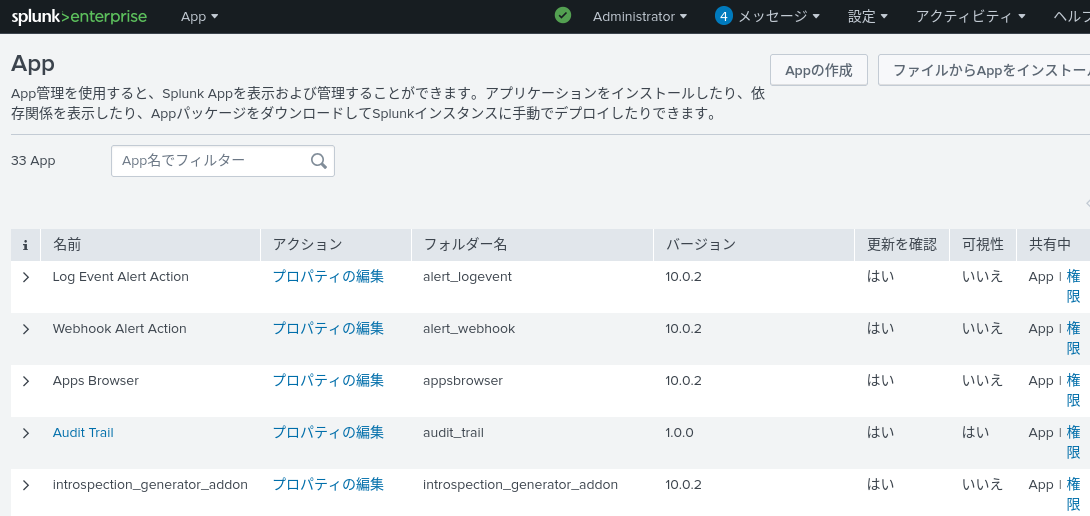Open the Audit Trail app link
The height and width of the screenshot is (516, 1090).
pyautogui.click(x=83, y=433)
